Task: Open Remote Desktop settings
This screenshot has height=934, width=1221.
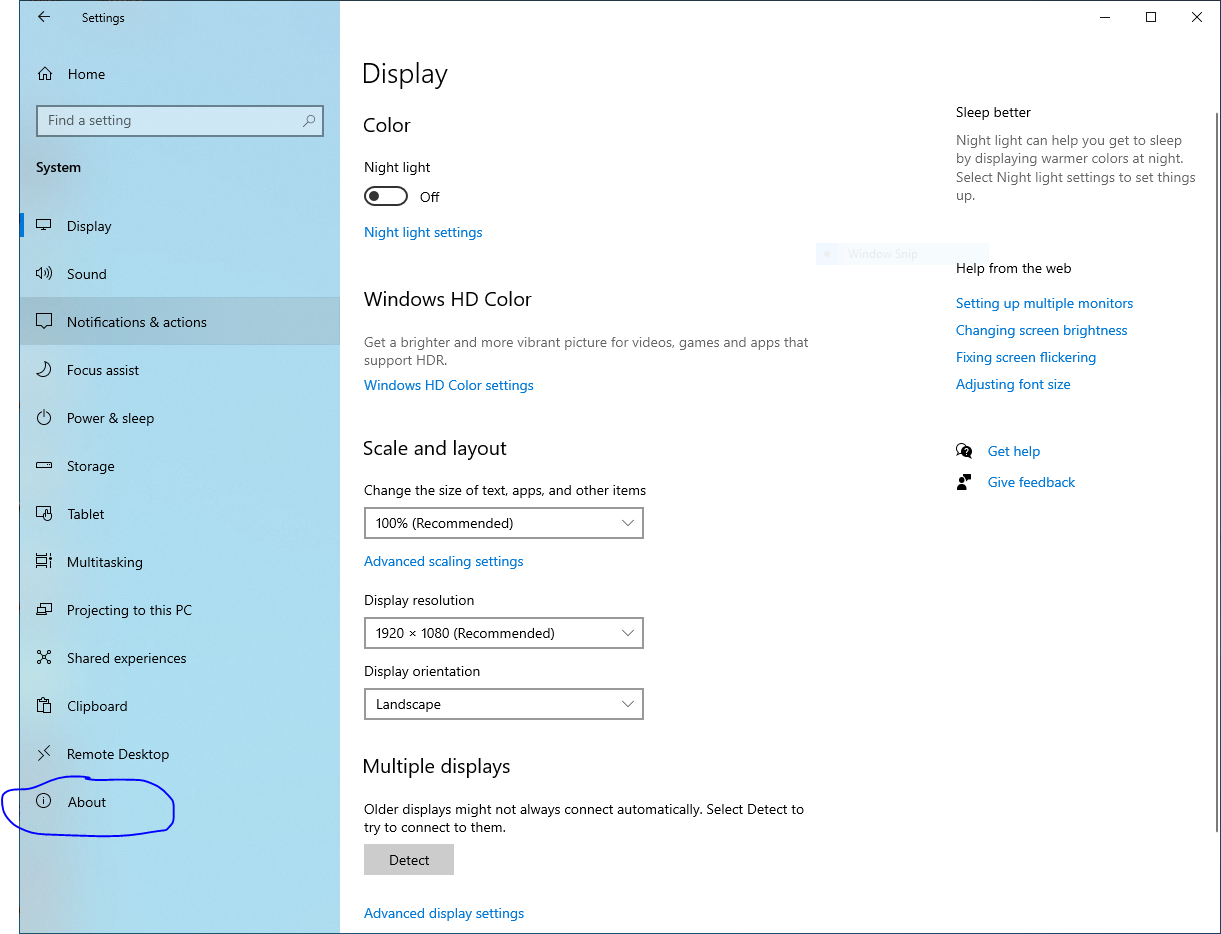Action: pyautogui.click(x=180, y=754)
